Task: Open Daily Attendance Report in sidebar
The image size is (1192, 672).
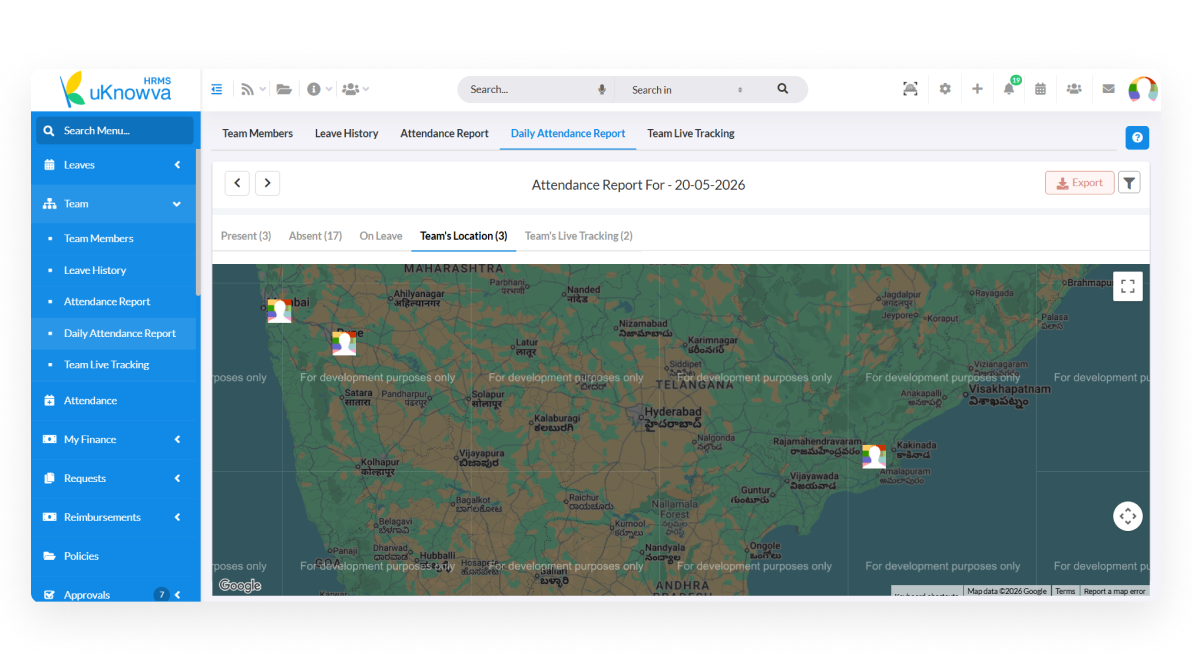Action: coord(119,333)
